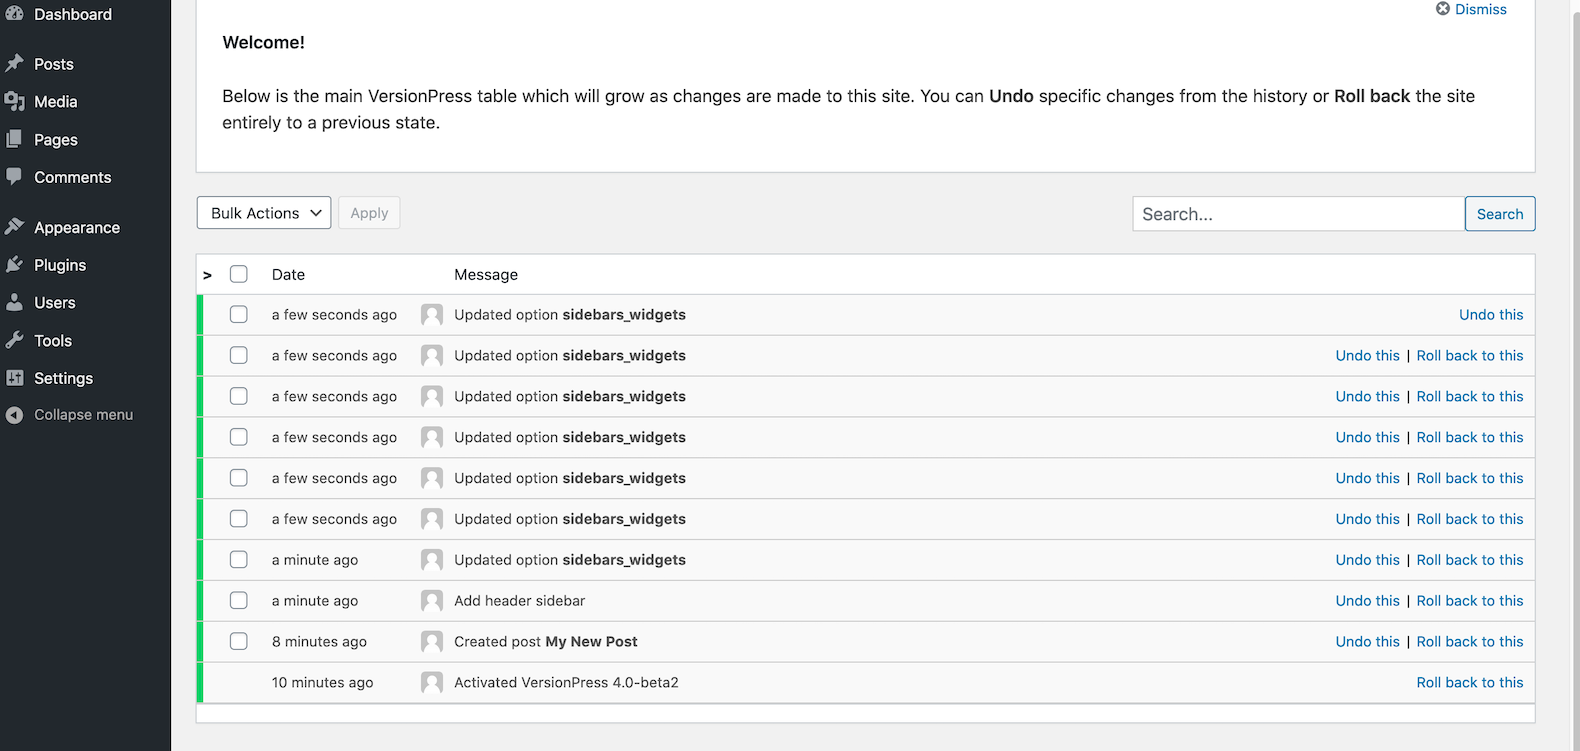This screenshot has height=751, width=1580.
Task: Click the Collapse menu arrow icon
Action: [x=15, y=415]
